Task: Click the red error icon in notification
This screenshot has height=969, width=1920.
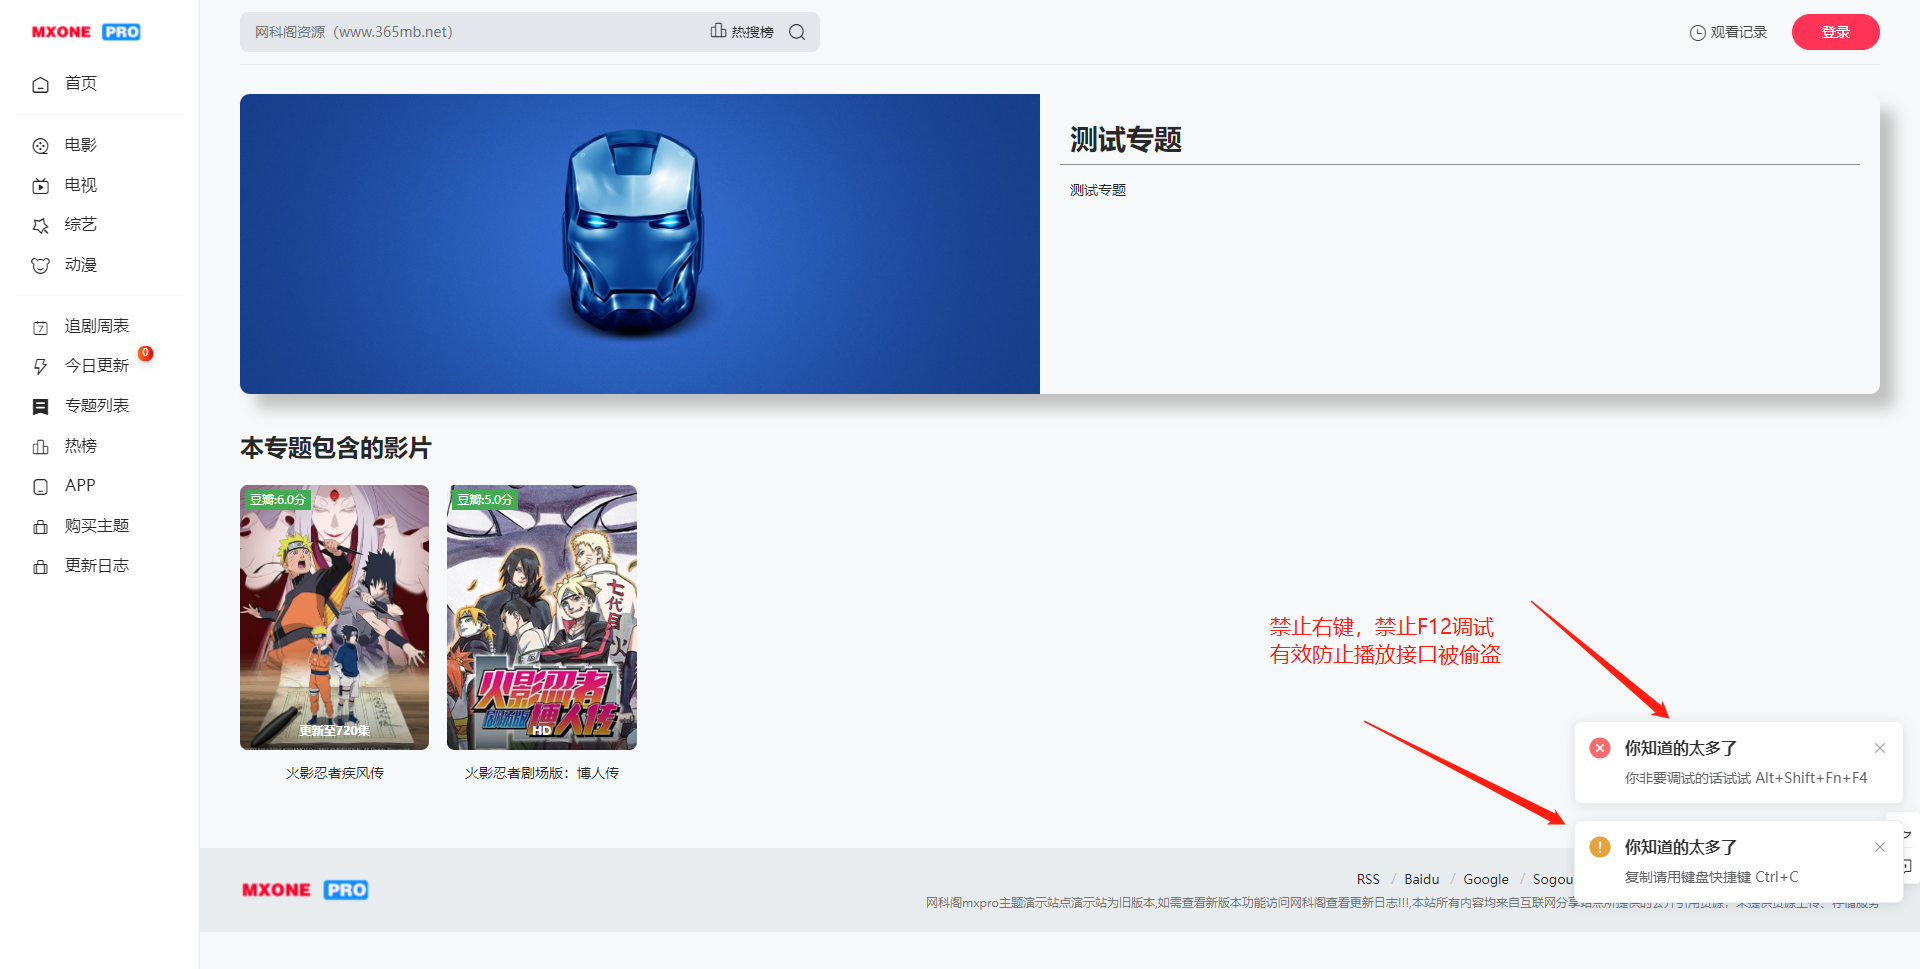Action: 1600,748
